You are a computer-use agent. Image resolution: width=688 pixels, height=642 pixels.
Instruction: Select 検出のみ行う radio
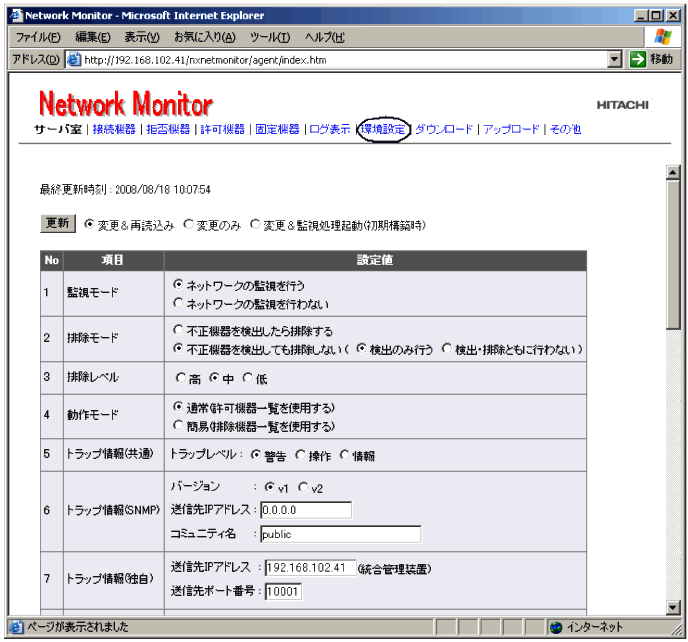tap(361, 348)
